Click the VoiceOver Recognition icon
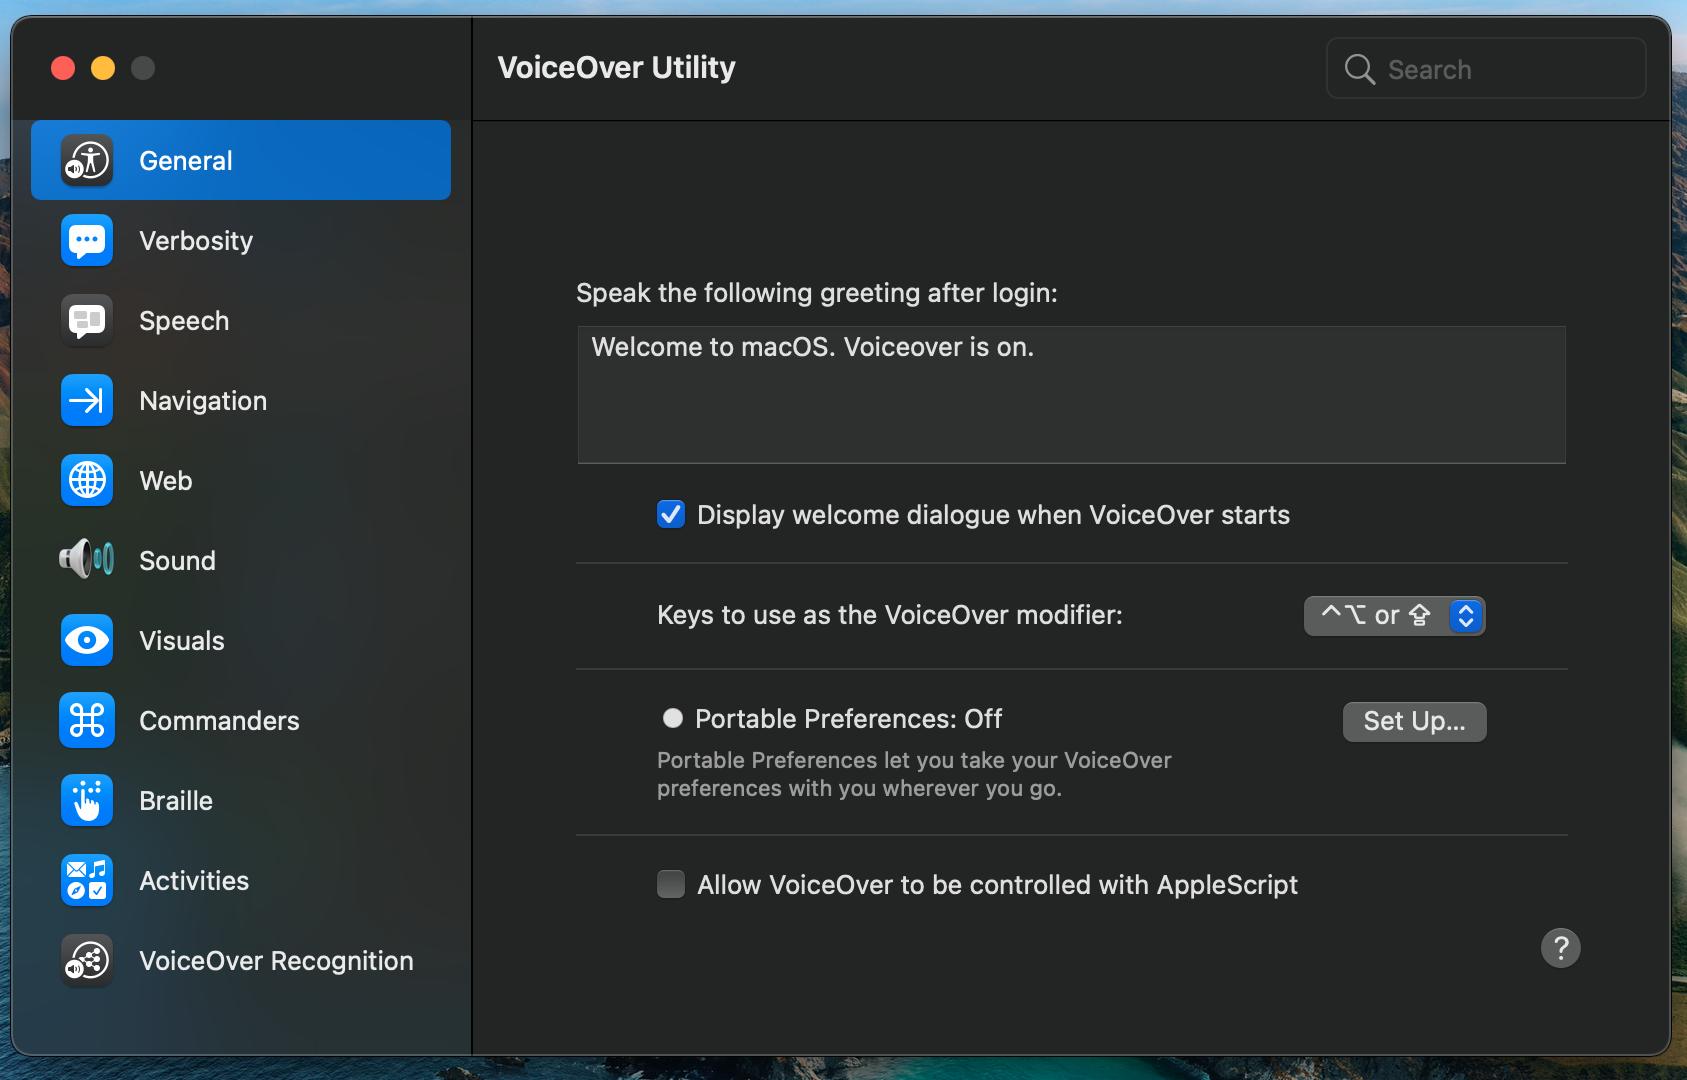This screenshot has width=1687, height=1080. coord(87,961)
